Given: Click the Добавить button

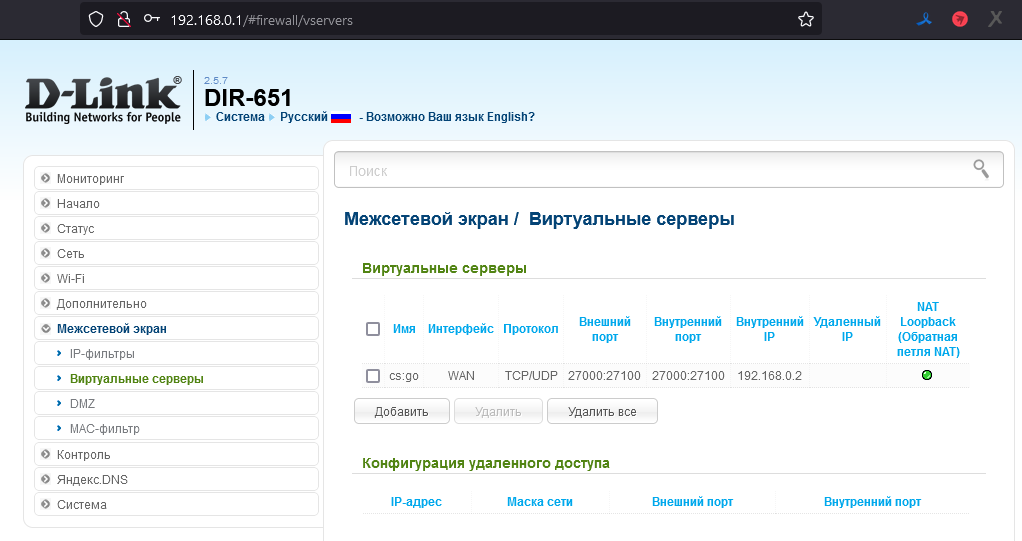Looking at the screenshot, I should (402, 411).
